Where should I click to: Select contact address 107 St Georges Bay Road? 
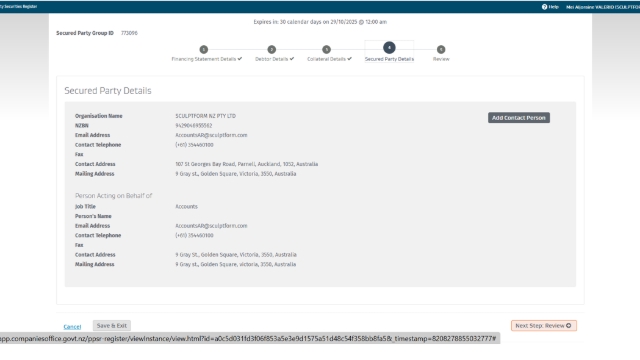click(x=247, y=164)
